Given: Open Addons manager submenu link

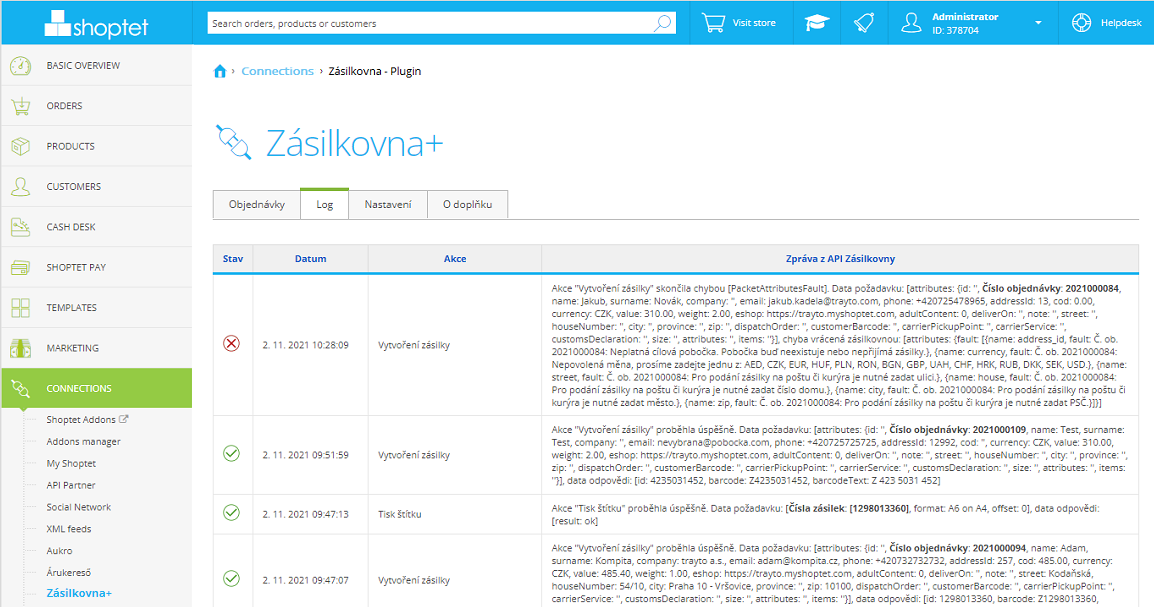Looking at the screenshot, I should click(83, 441).
